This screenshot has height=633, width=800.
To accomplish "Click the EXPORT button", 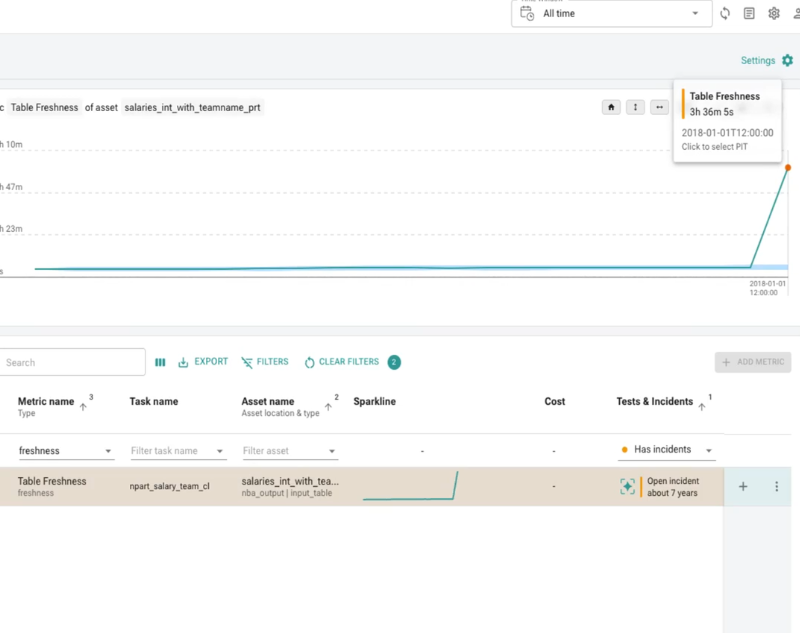I will [203, 362].
